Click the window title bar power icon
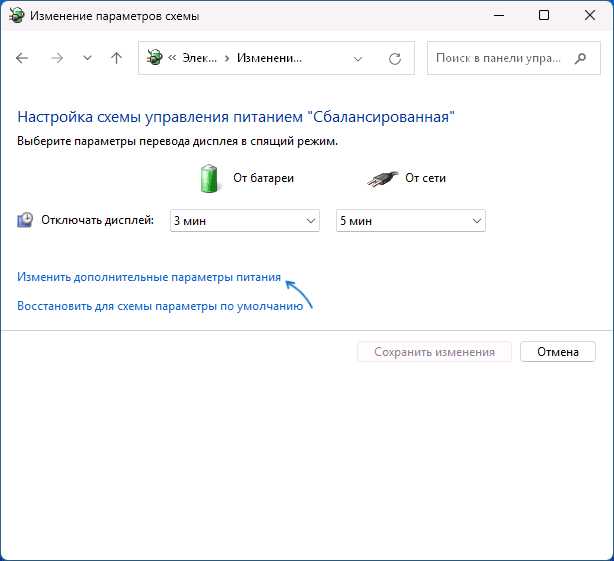 (18, 15)
